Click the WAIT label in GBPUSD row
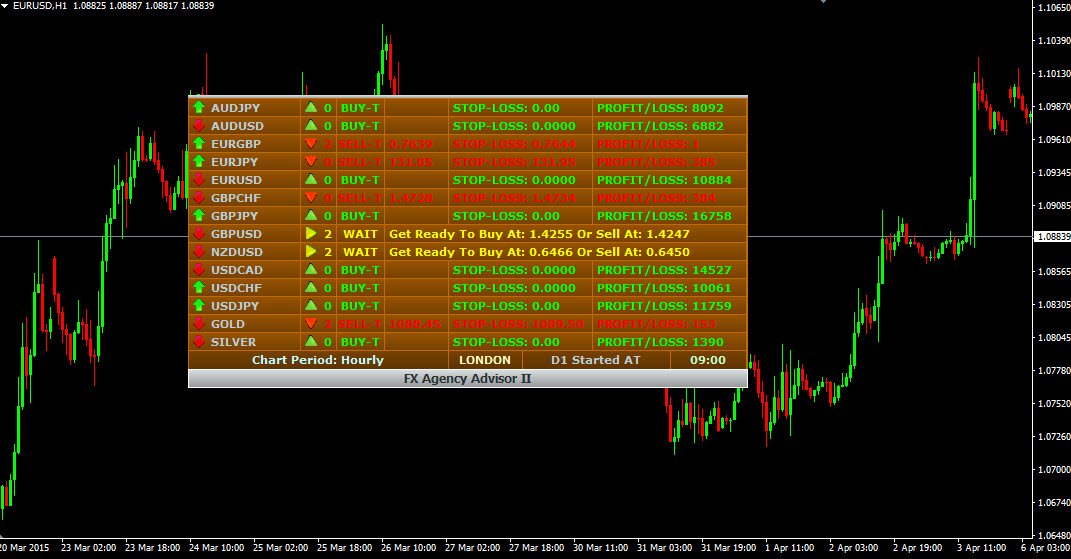This screenshot has height=559, width=1071. (x=360, y=234)
